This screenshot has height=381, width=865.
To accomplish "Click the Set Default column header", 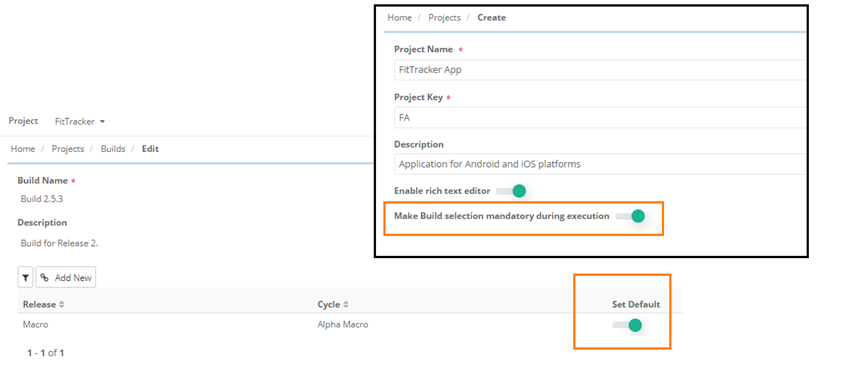I will pos(636,304).
